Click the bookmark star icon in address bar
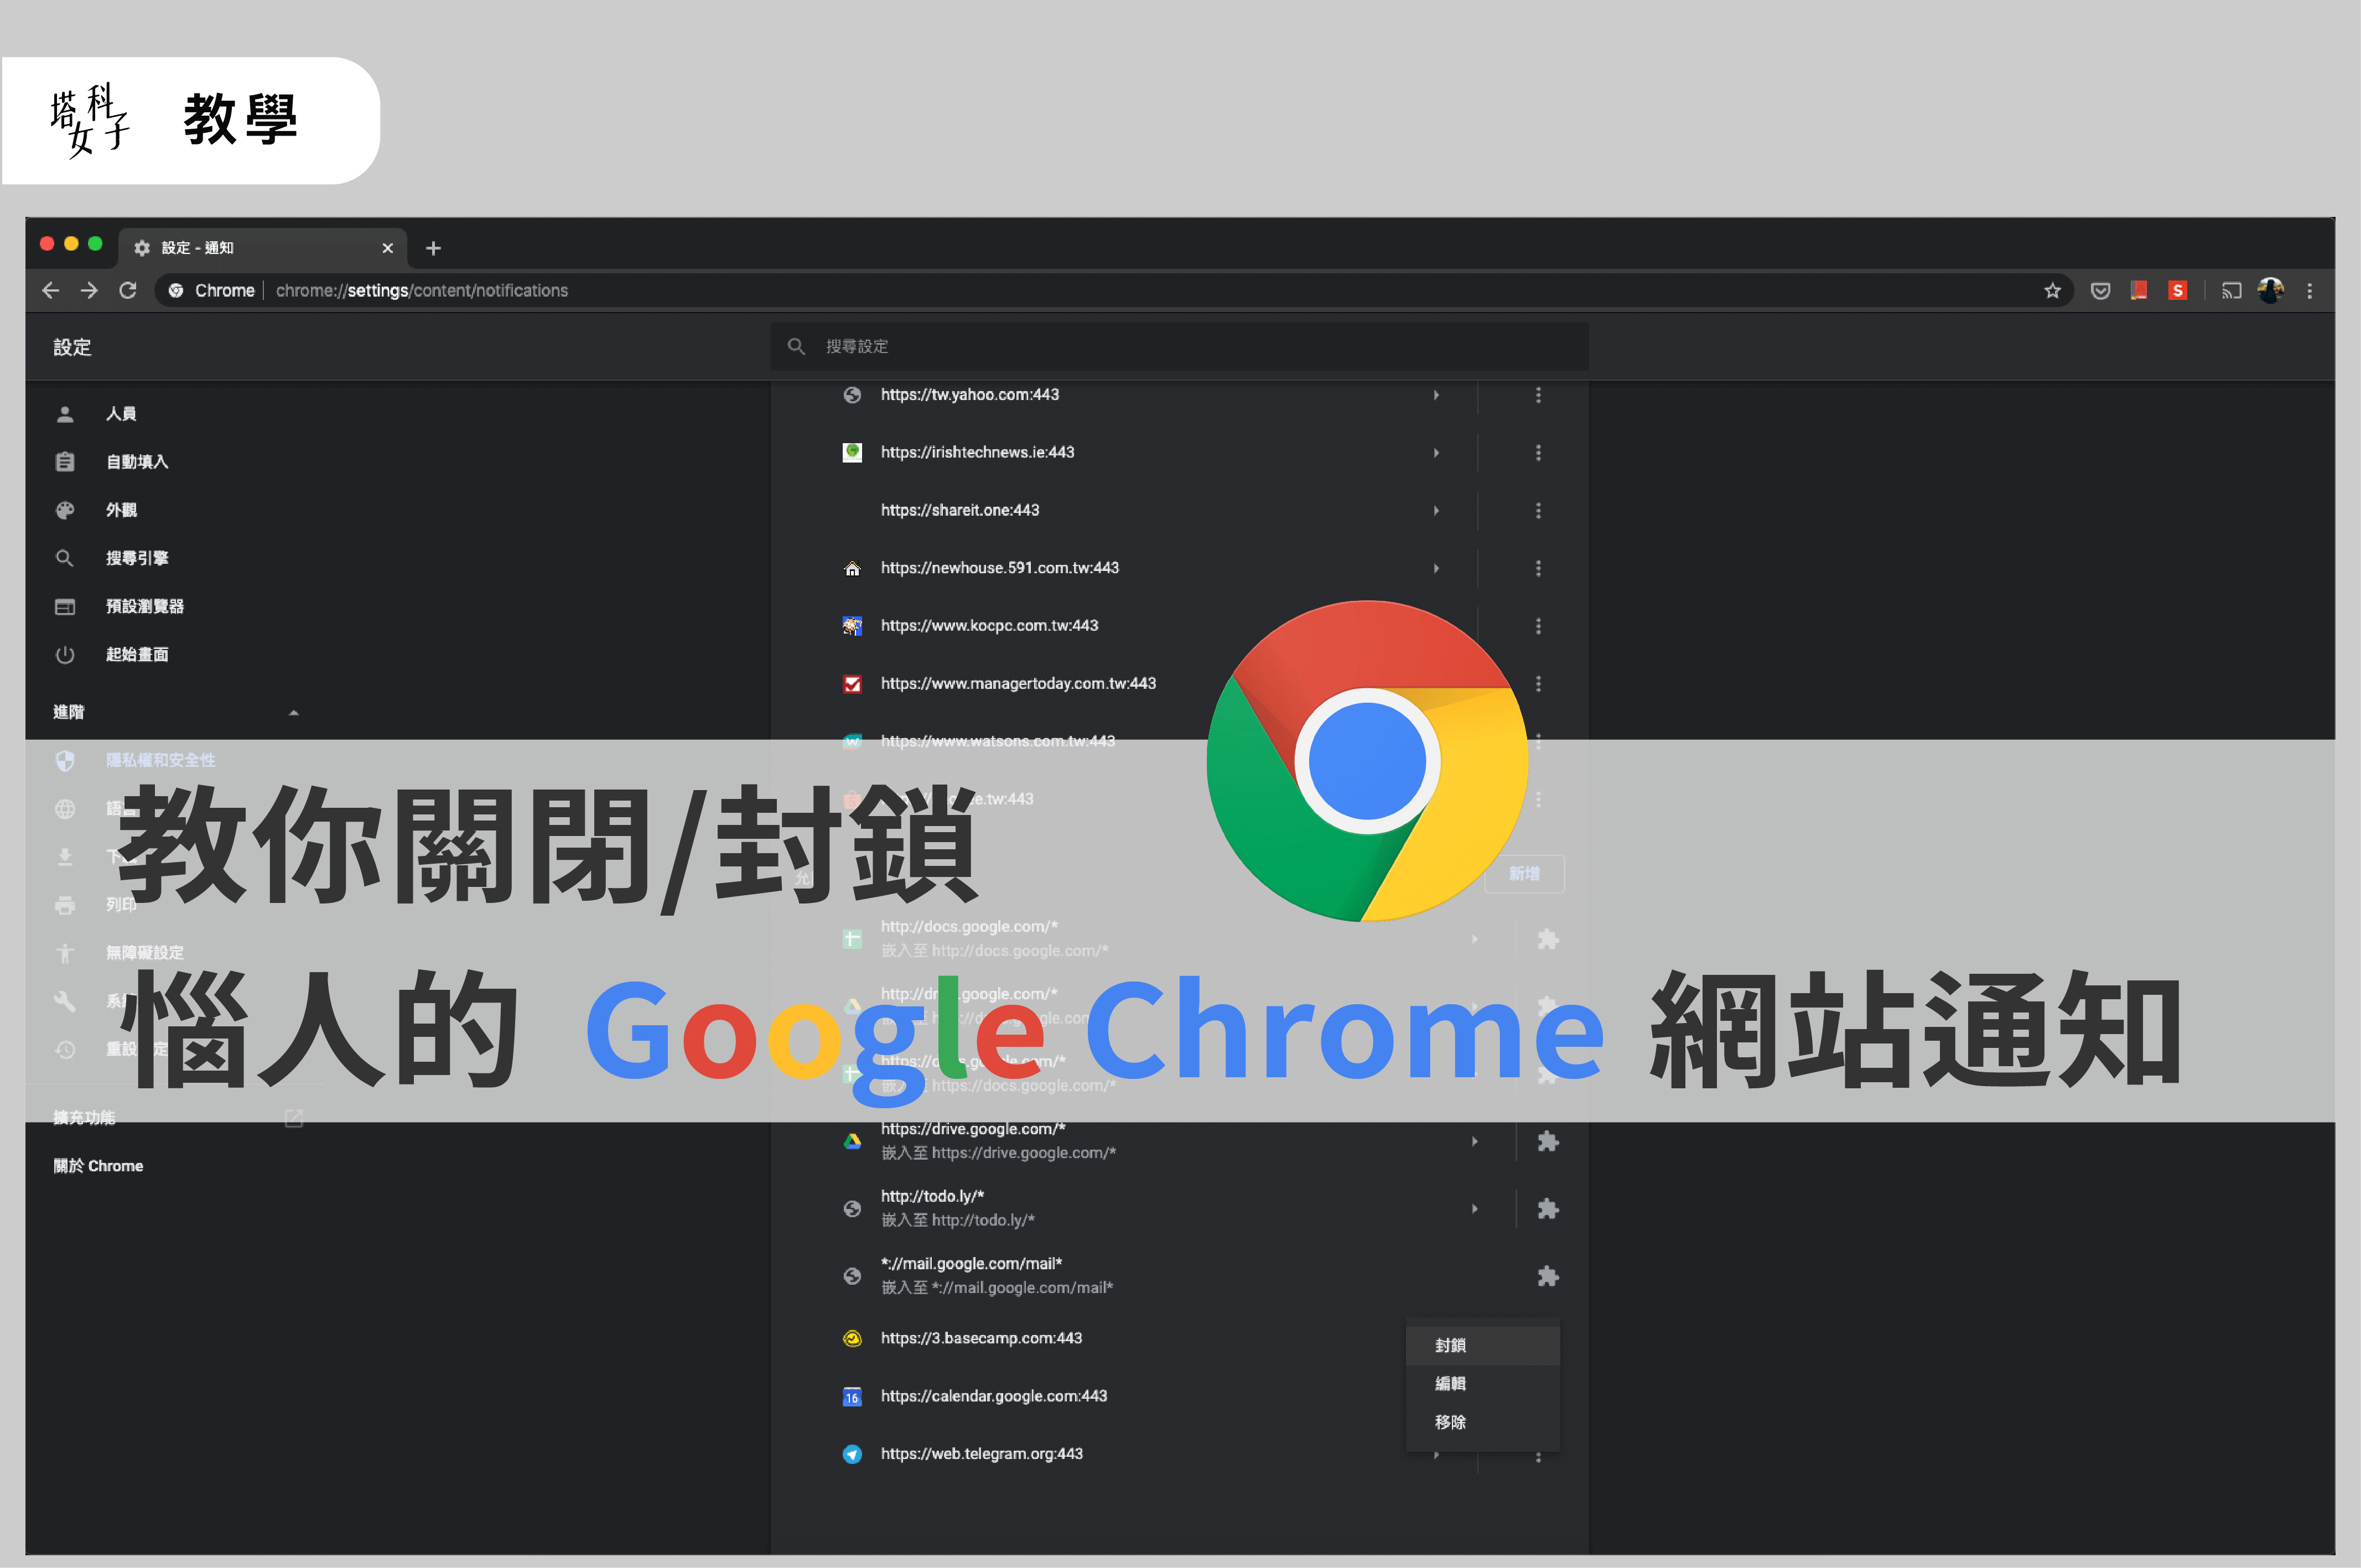Viewport: 2361px width, 1568px height. [x=2052, y=291]
